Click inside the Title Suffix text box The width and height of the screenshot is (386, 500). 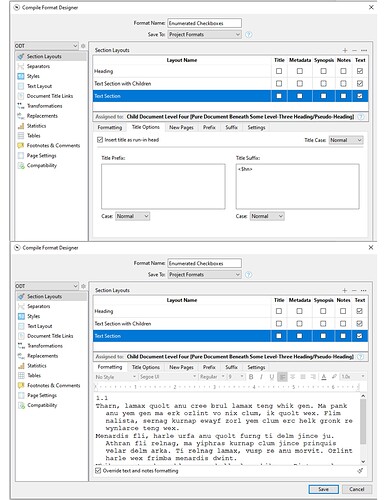coord(298,186)
